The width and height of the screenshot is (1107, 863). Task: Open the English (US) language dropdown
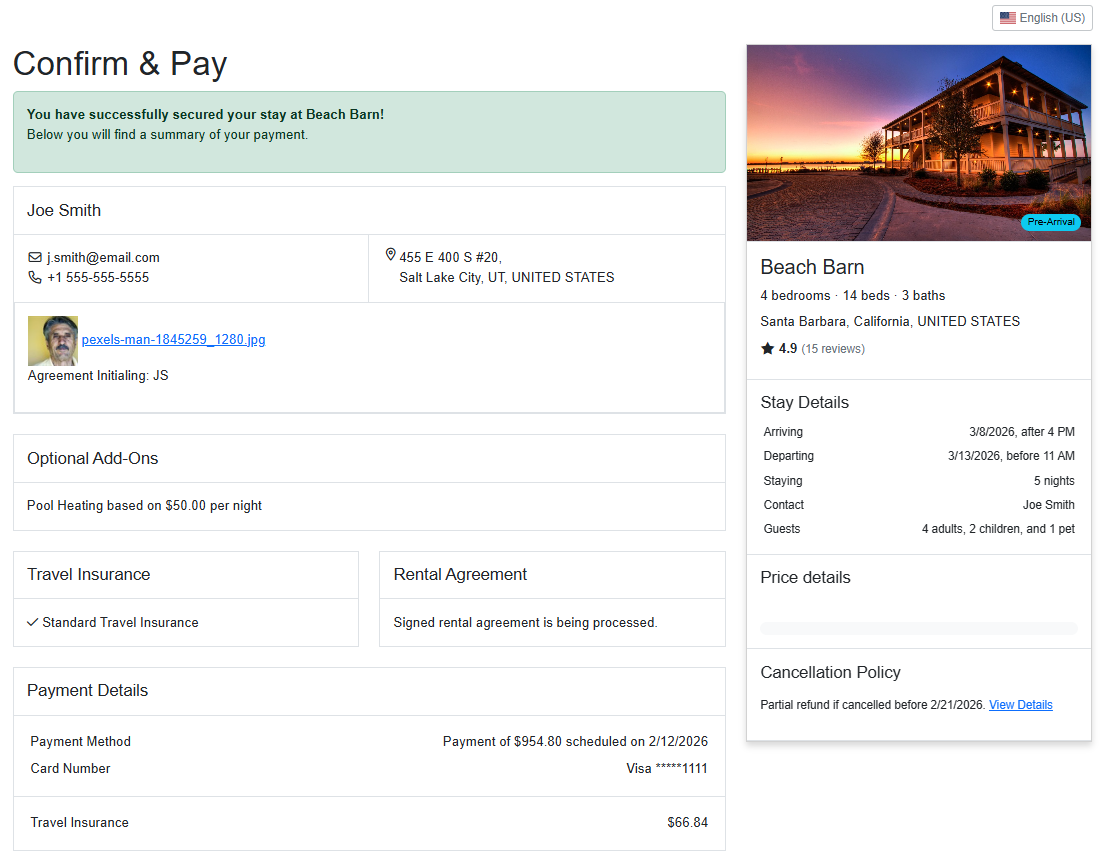pos(1042,17)
